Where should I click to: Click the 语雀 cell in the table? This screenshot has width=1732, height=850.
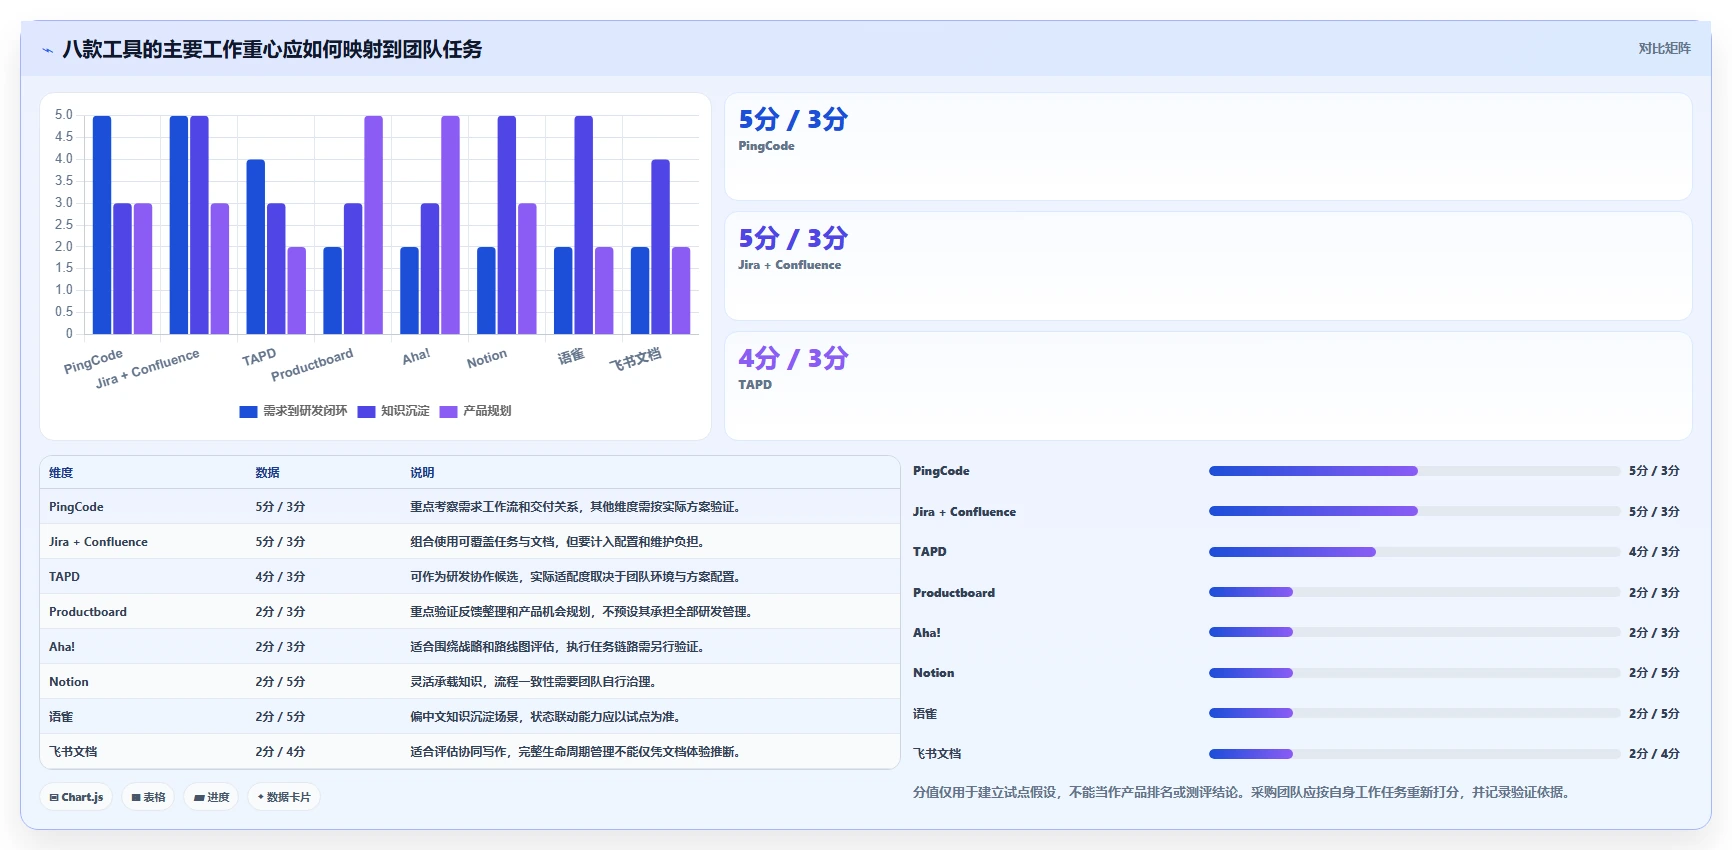[61, 717]
